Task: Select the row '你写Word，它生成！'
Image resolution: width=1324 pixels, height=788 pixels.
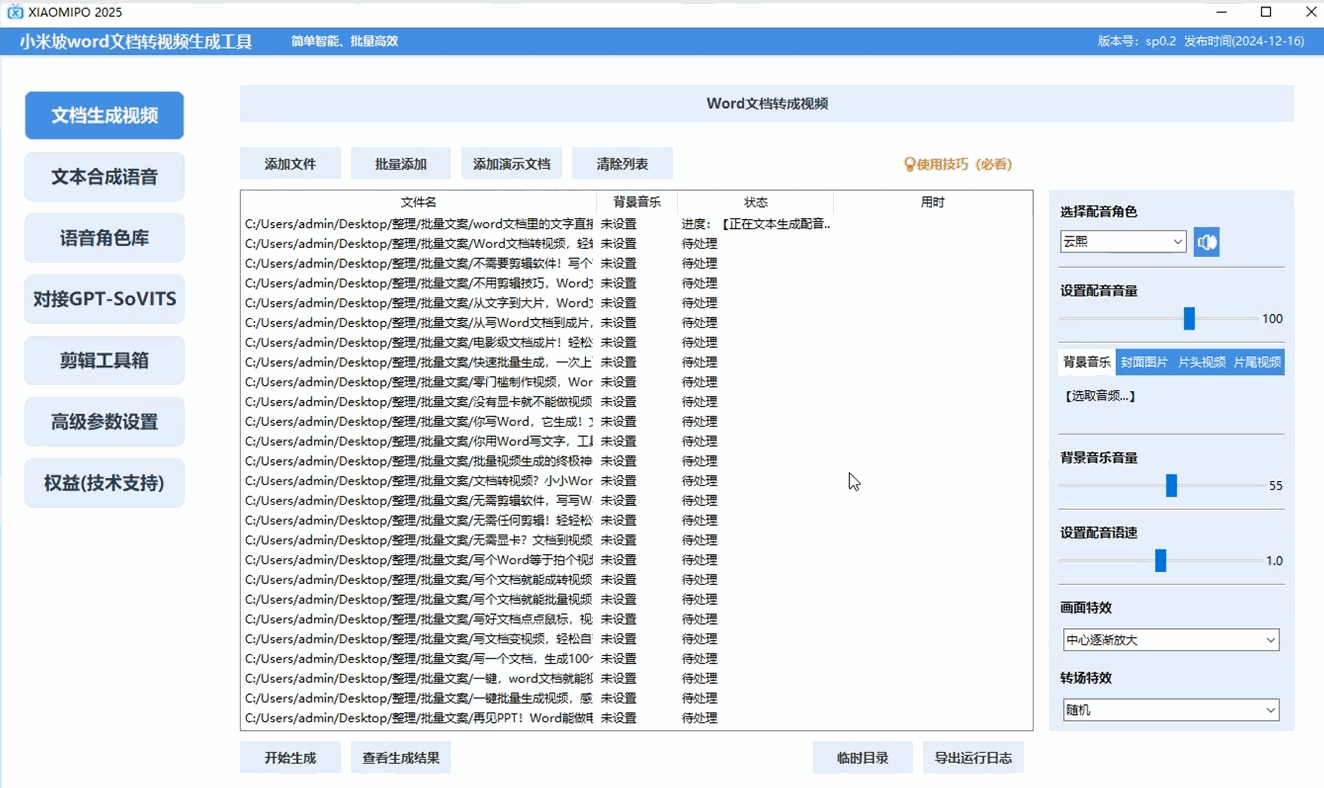Action: 636,422
